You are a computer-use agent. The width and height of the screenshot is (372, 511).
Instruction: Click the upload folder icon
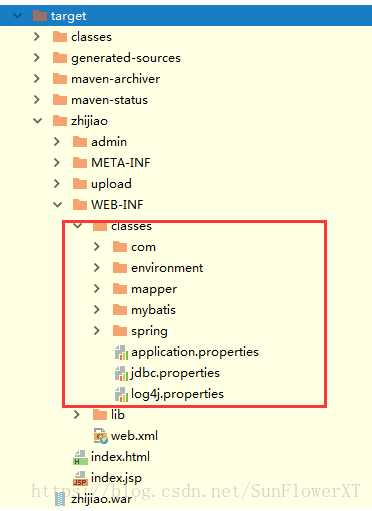click(x=80, y=183)
